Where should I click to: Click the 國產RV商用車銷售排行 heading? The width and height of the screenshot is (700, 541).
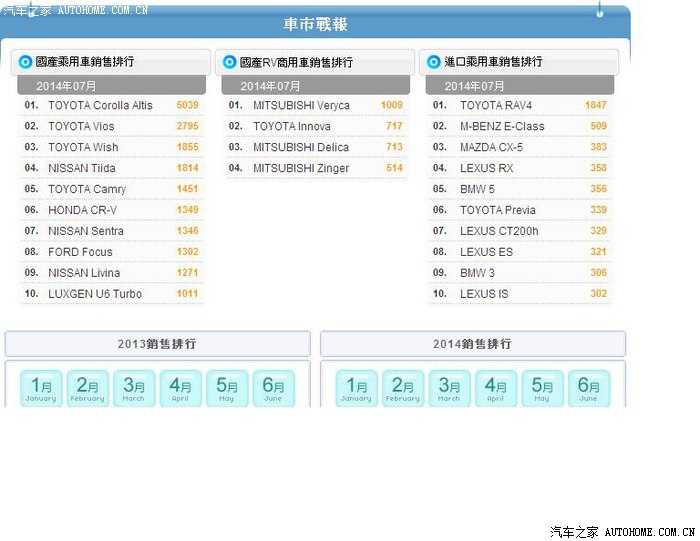point(296,62)
